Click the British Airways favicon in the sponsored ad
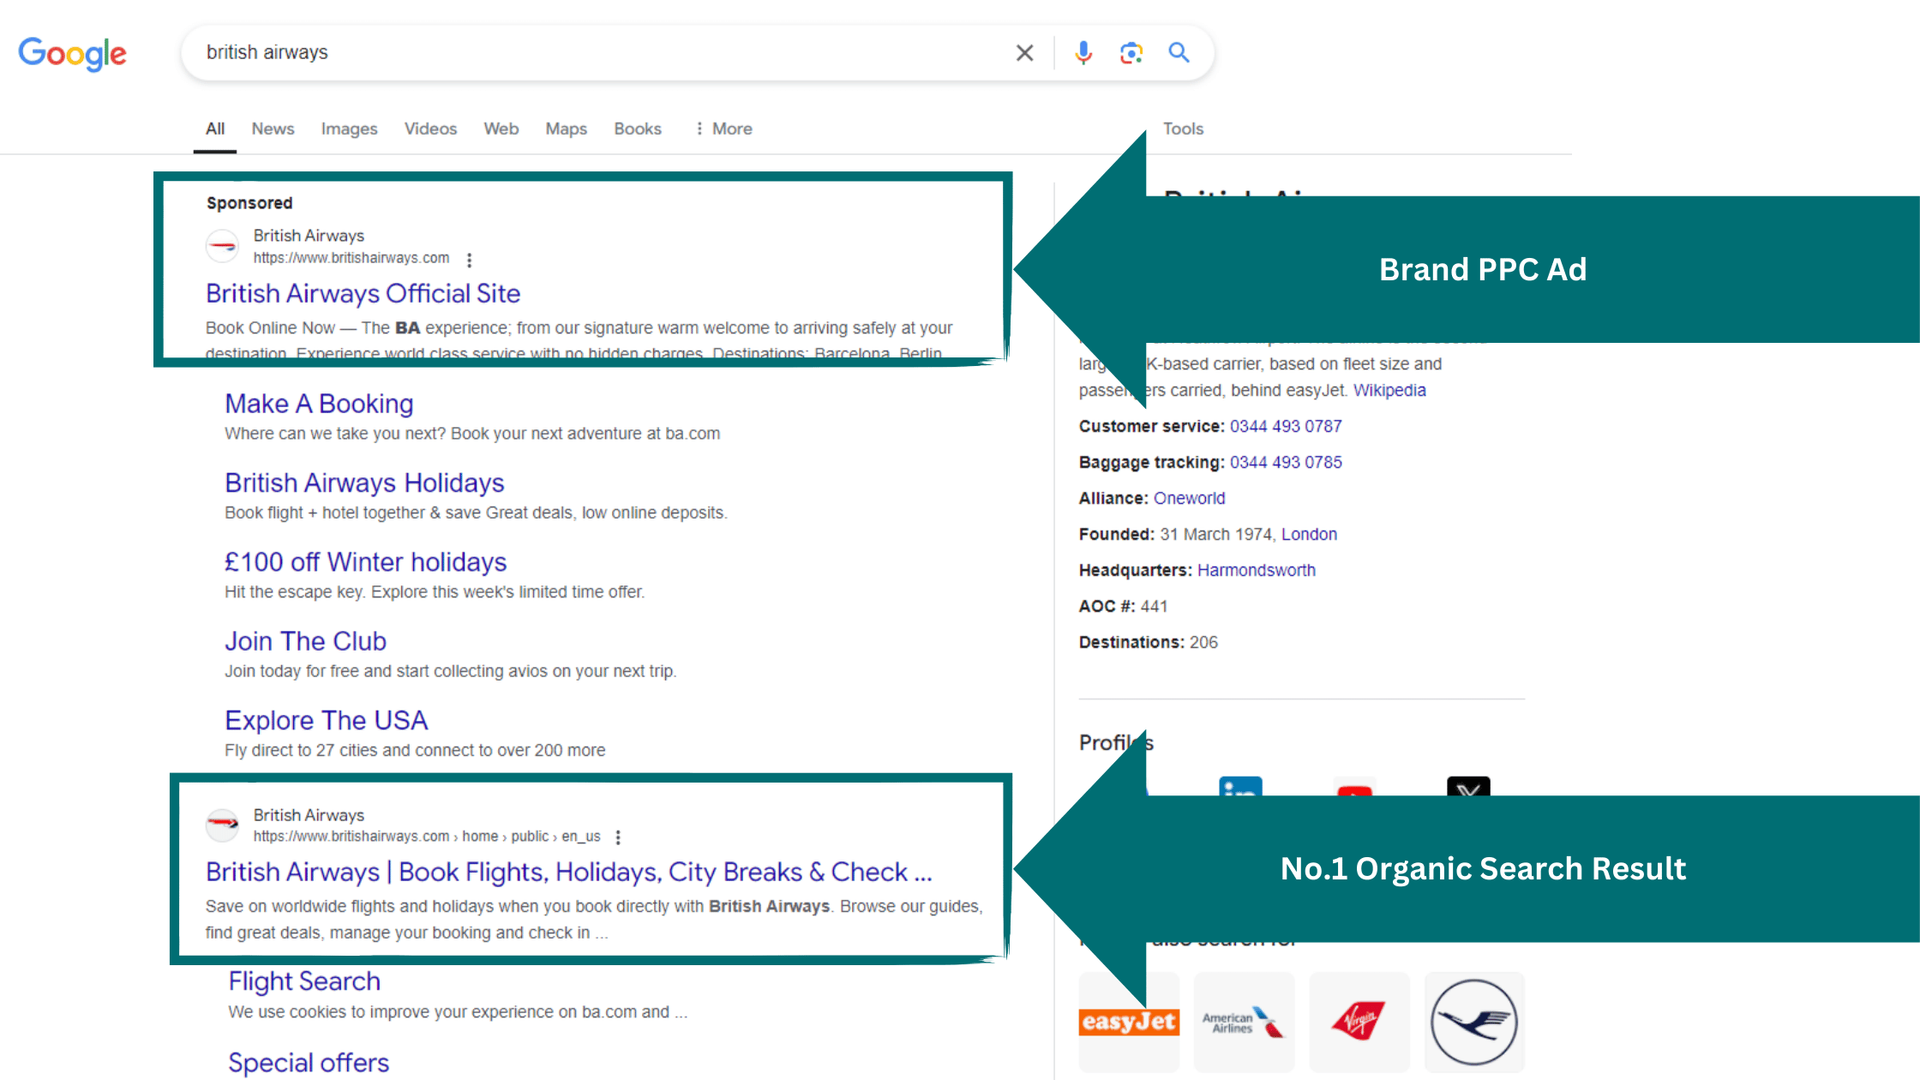This screenshot has width=1920, height=1080. point(222,246)
